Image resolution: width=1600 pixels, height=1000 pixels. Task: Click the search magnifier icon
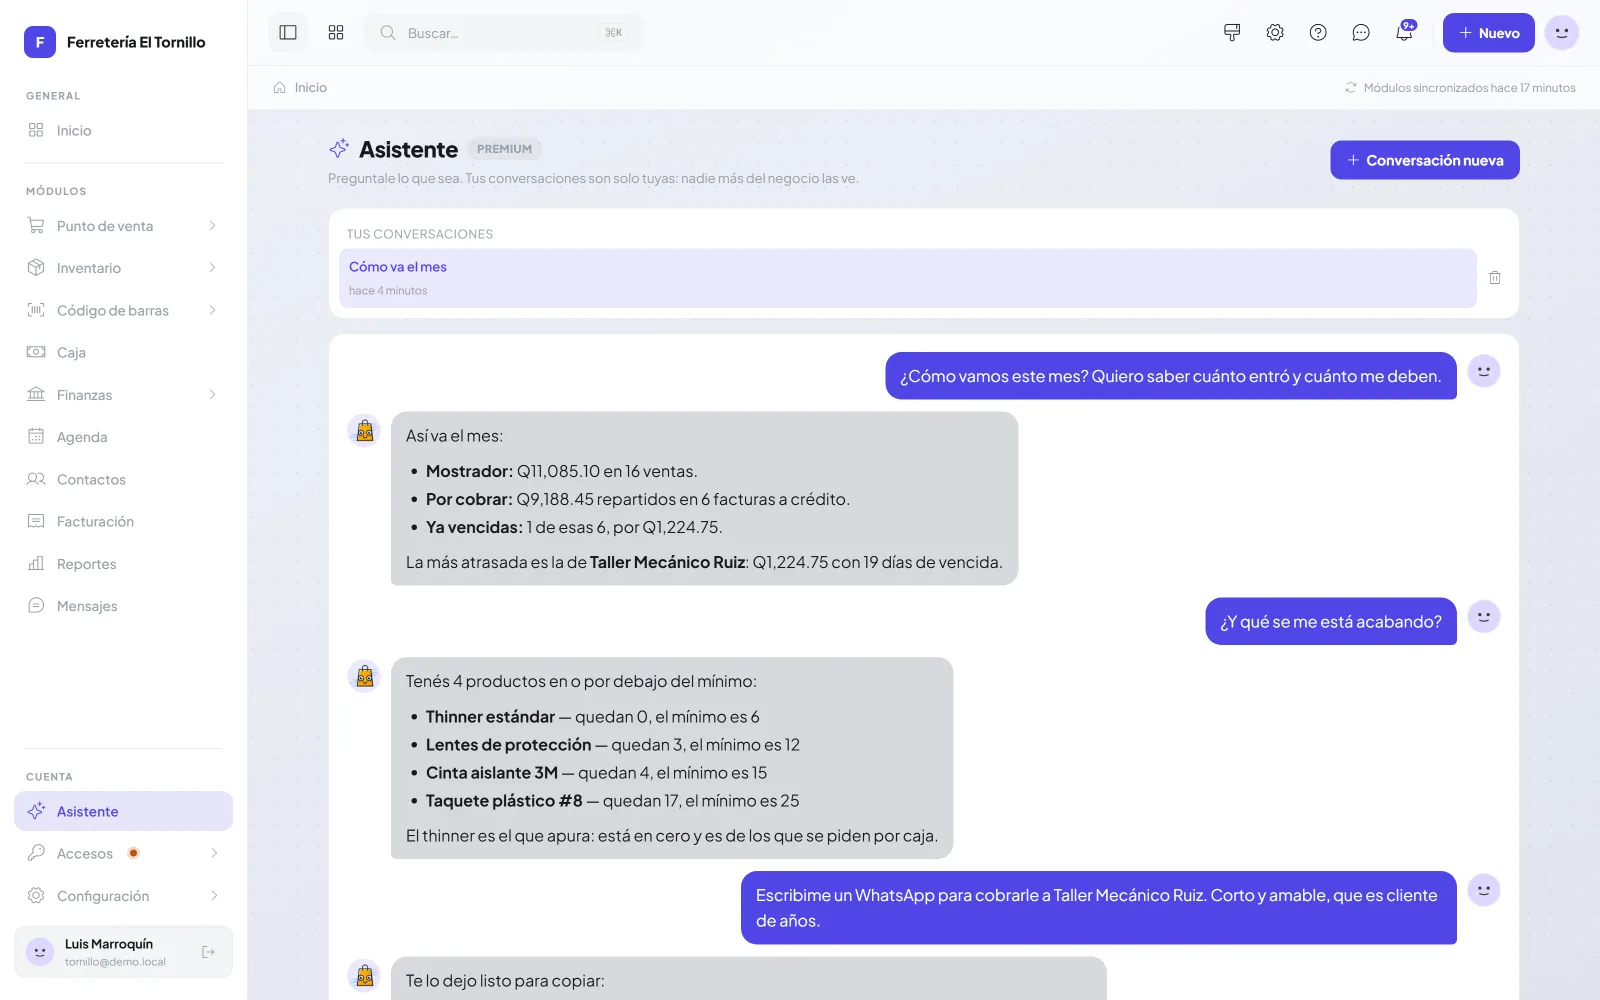388,33
